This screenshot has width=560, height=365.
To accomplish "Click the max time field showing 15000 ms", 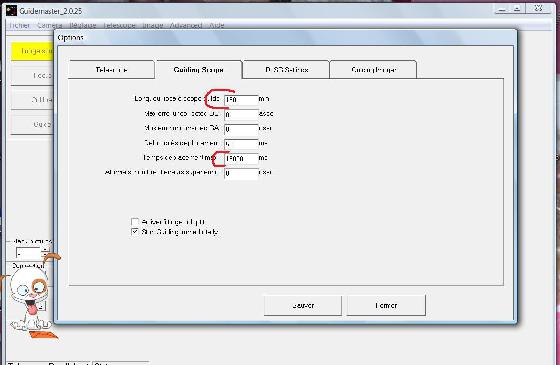I will pyautogui.click(x=241, y=158).
